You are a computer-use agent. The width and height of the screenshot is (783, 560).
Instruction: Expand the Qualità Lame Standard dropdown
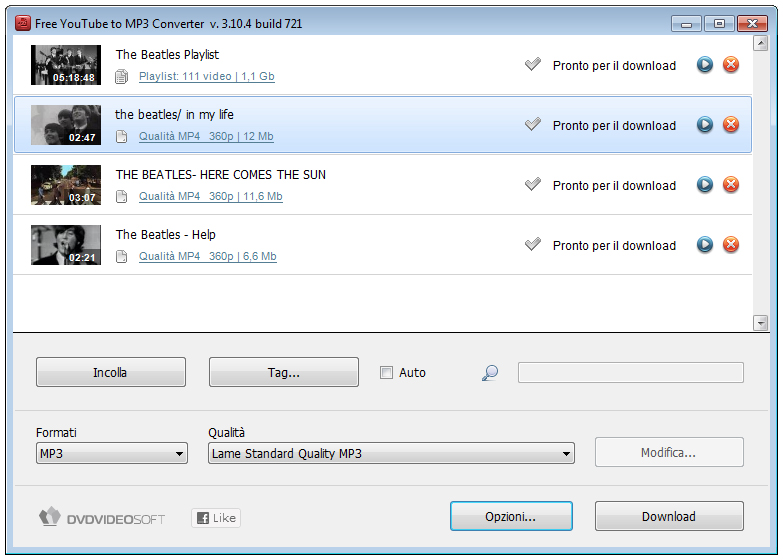pyautogui.click(x=391, y=454)
